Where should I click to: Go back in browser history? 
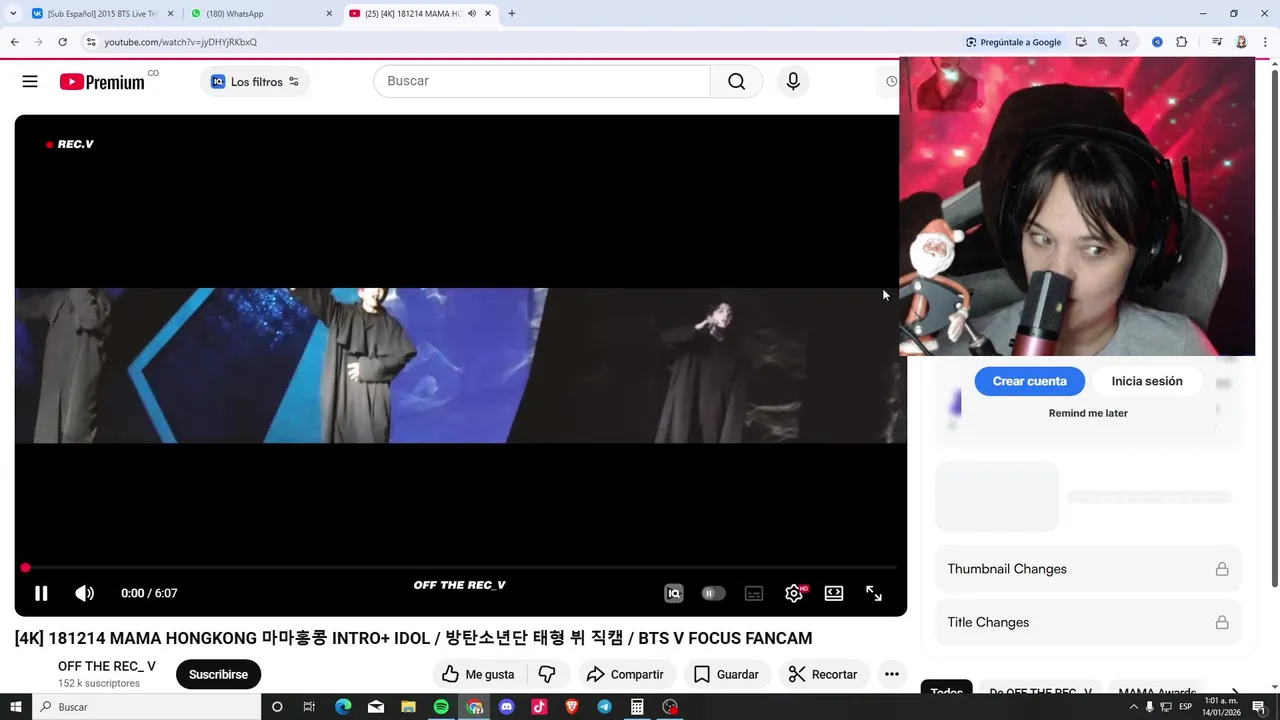click(x=14, y=42)
